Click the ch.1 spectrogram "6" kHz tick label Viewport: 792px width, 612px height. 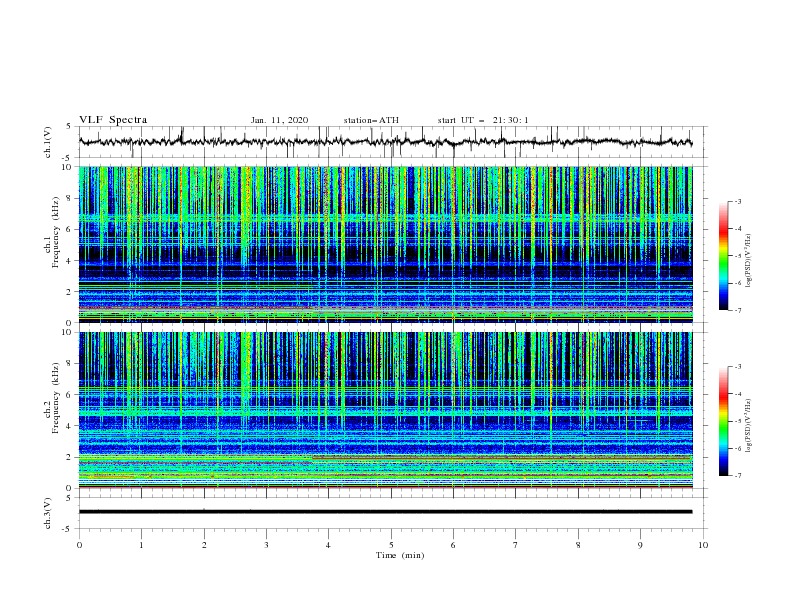coord(69,229)
